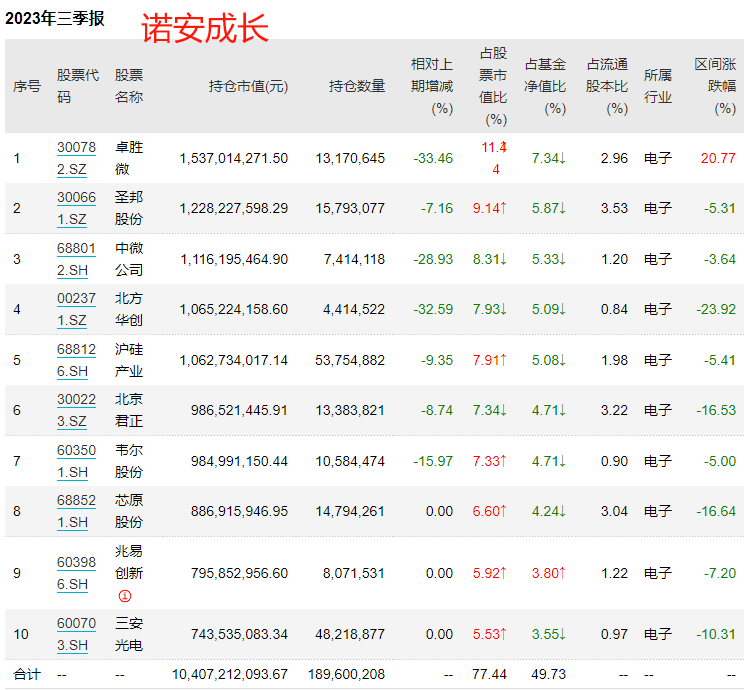Click the 占流通股本比(%) column header
This screenshot has height=690, width=744.
click(x=607, y=86)
